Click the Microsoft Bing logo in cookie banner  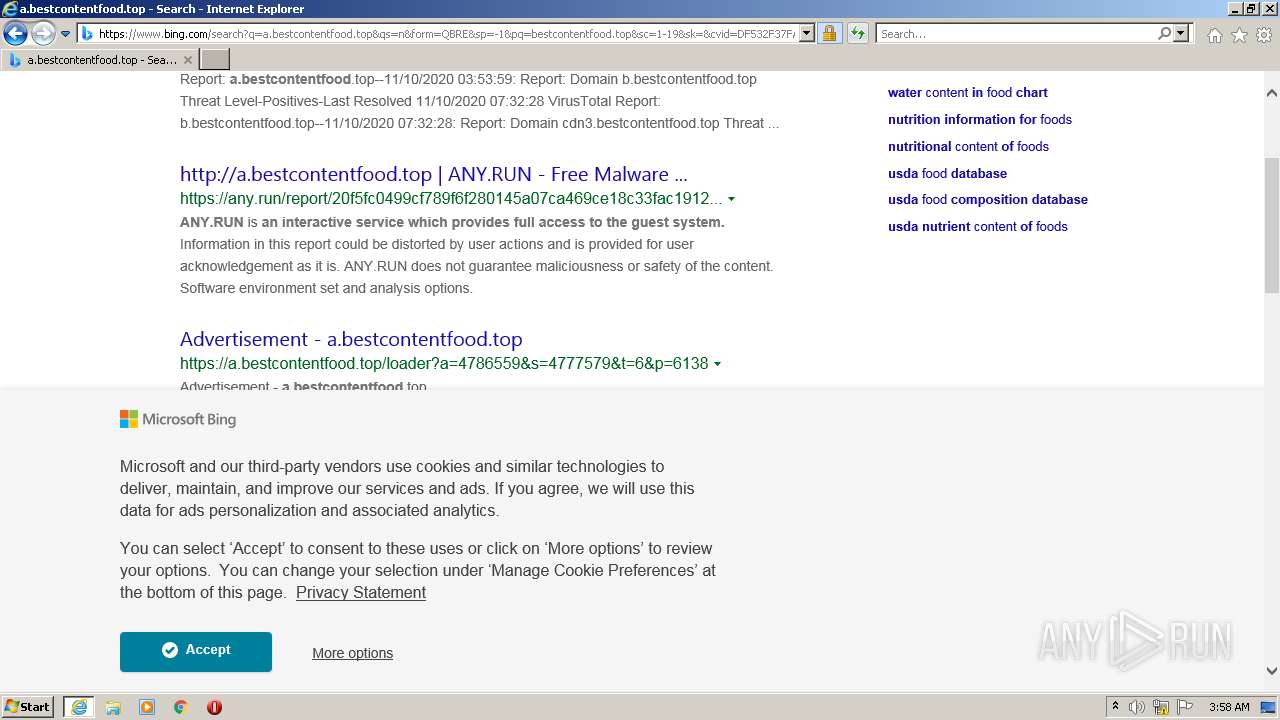[178, 420]
